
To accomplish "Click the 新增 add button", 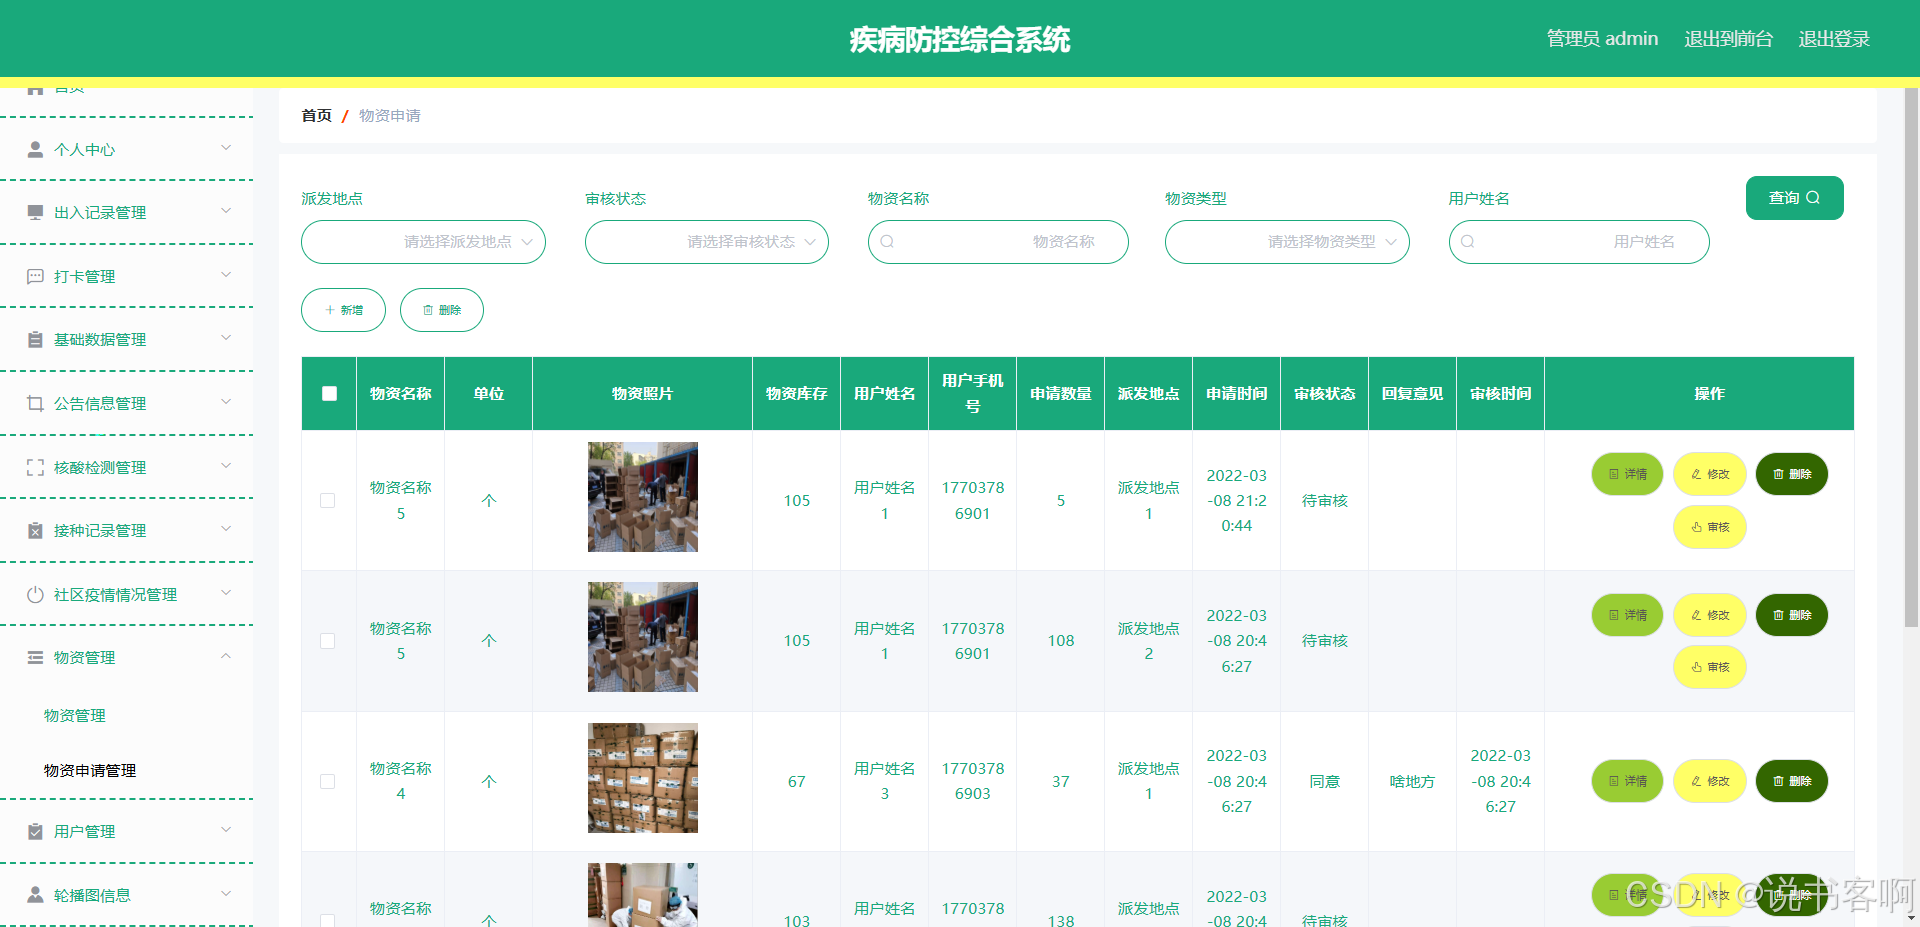I will point(343,310).
